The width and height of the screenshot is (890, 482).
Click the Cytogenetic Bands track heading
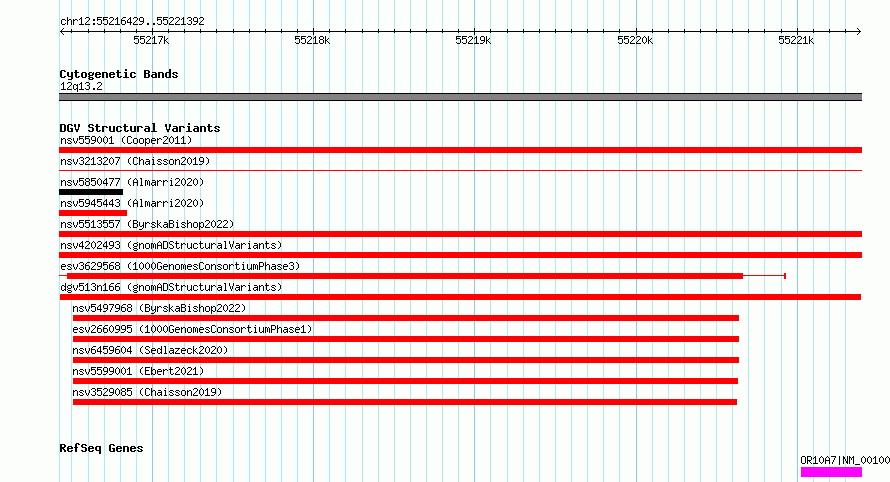click(119, 74)
